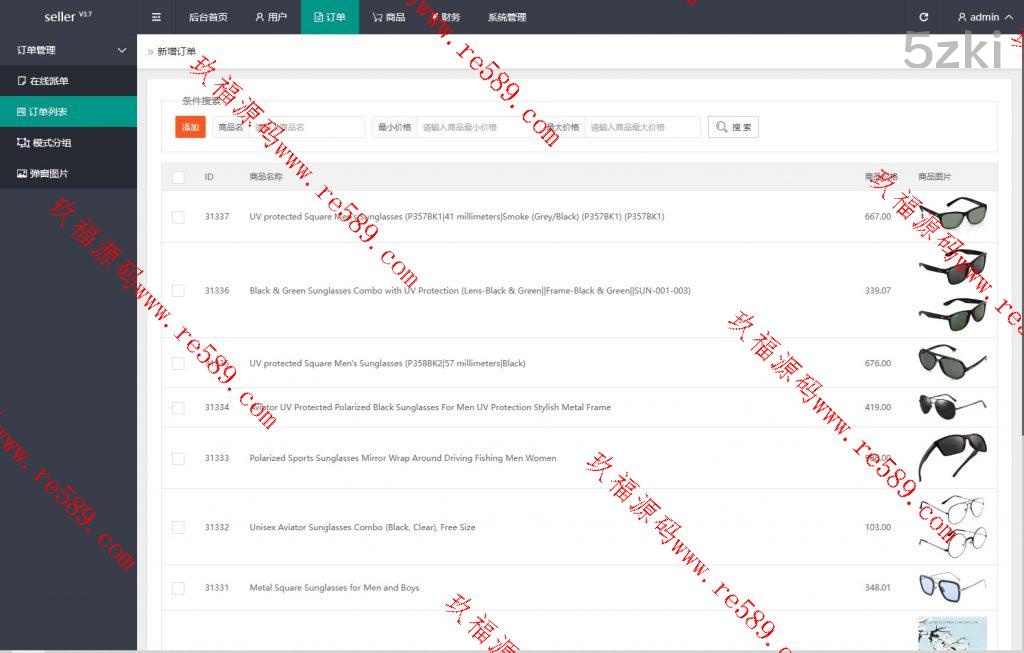The height and width of the screenshot is (653, 1024).
Task: Click the refresh icon in top bar
Action: pyautogui.click(x=923, y=17)
